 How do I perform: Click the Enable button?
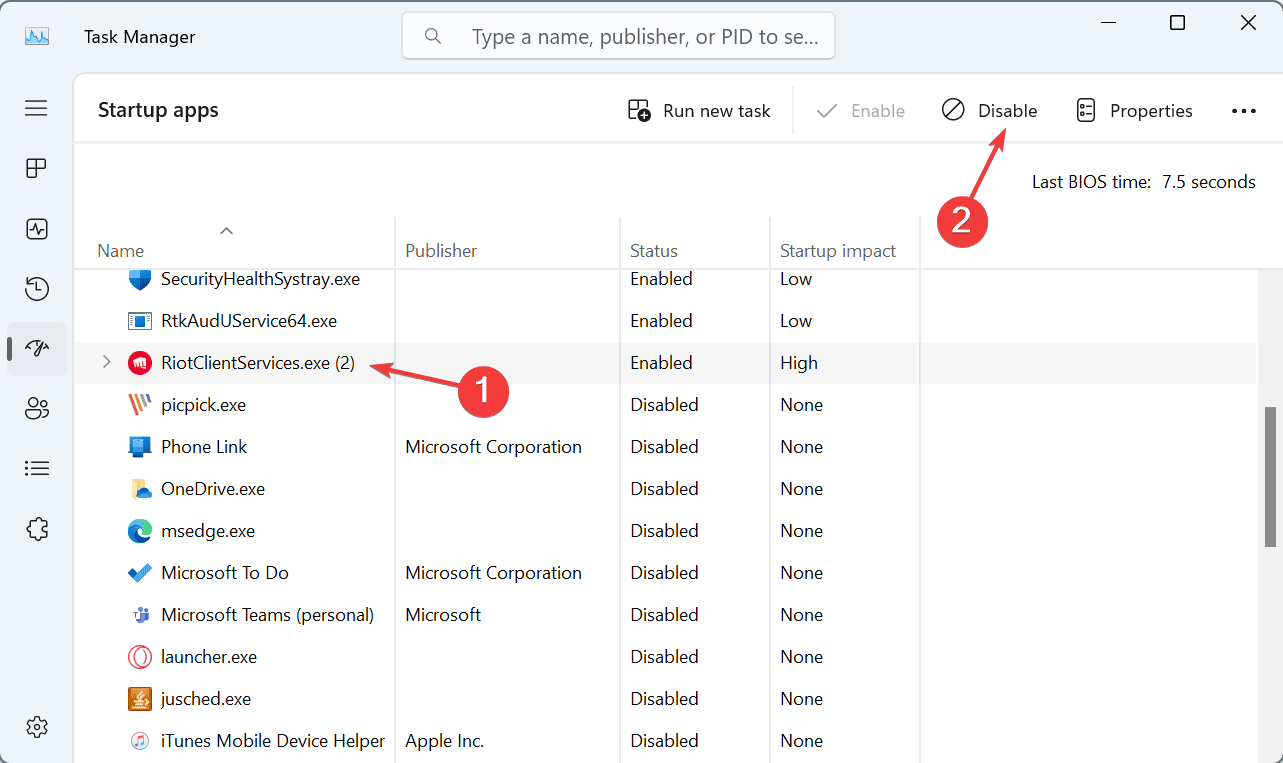click(x=860, y=111)
